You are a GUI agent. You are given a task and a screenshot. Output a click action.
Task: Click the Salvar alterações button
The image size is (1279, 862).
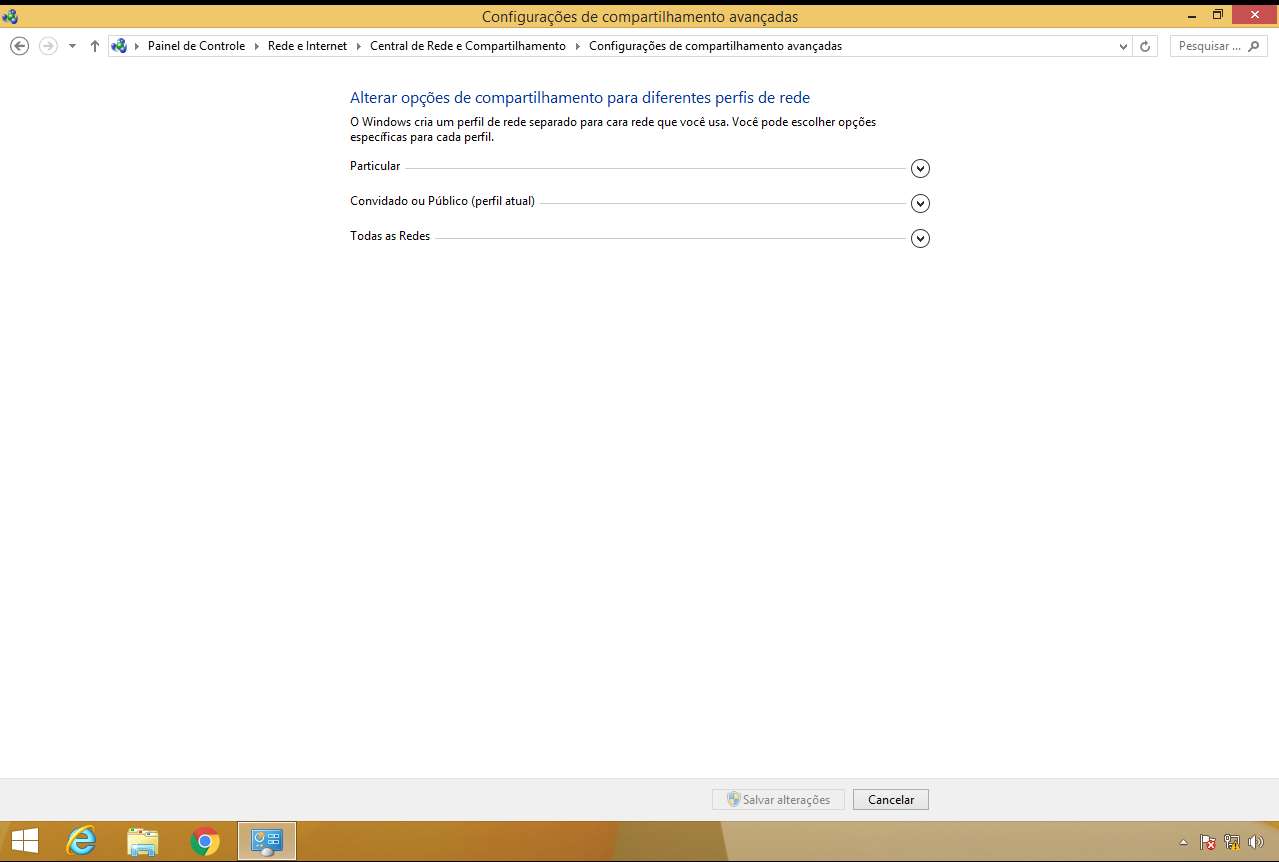click(x=778, y=800)
